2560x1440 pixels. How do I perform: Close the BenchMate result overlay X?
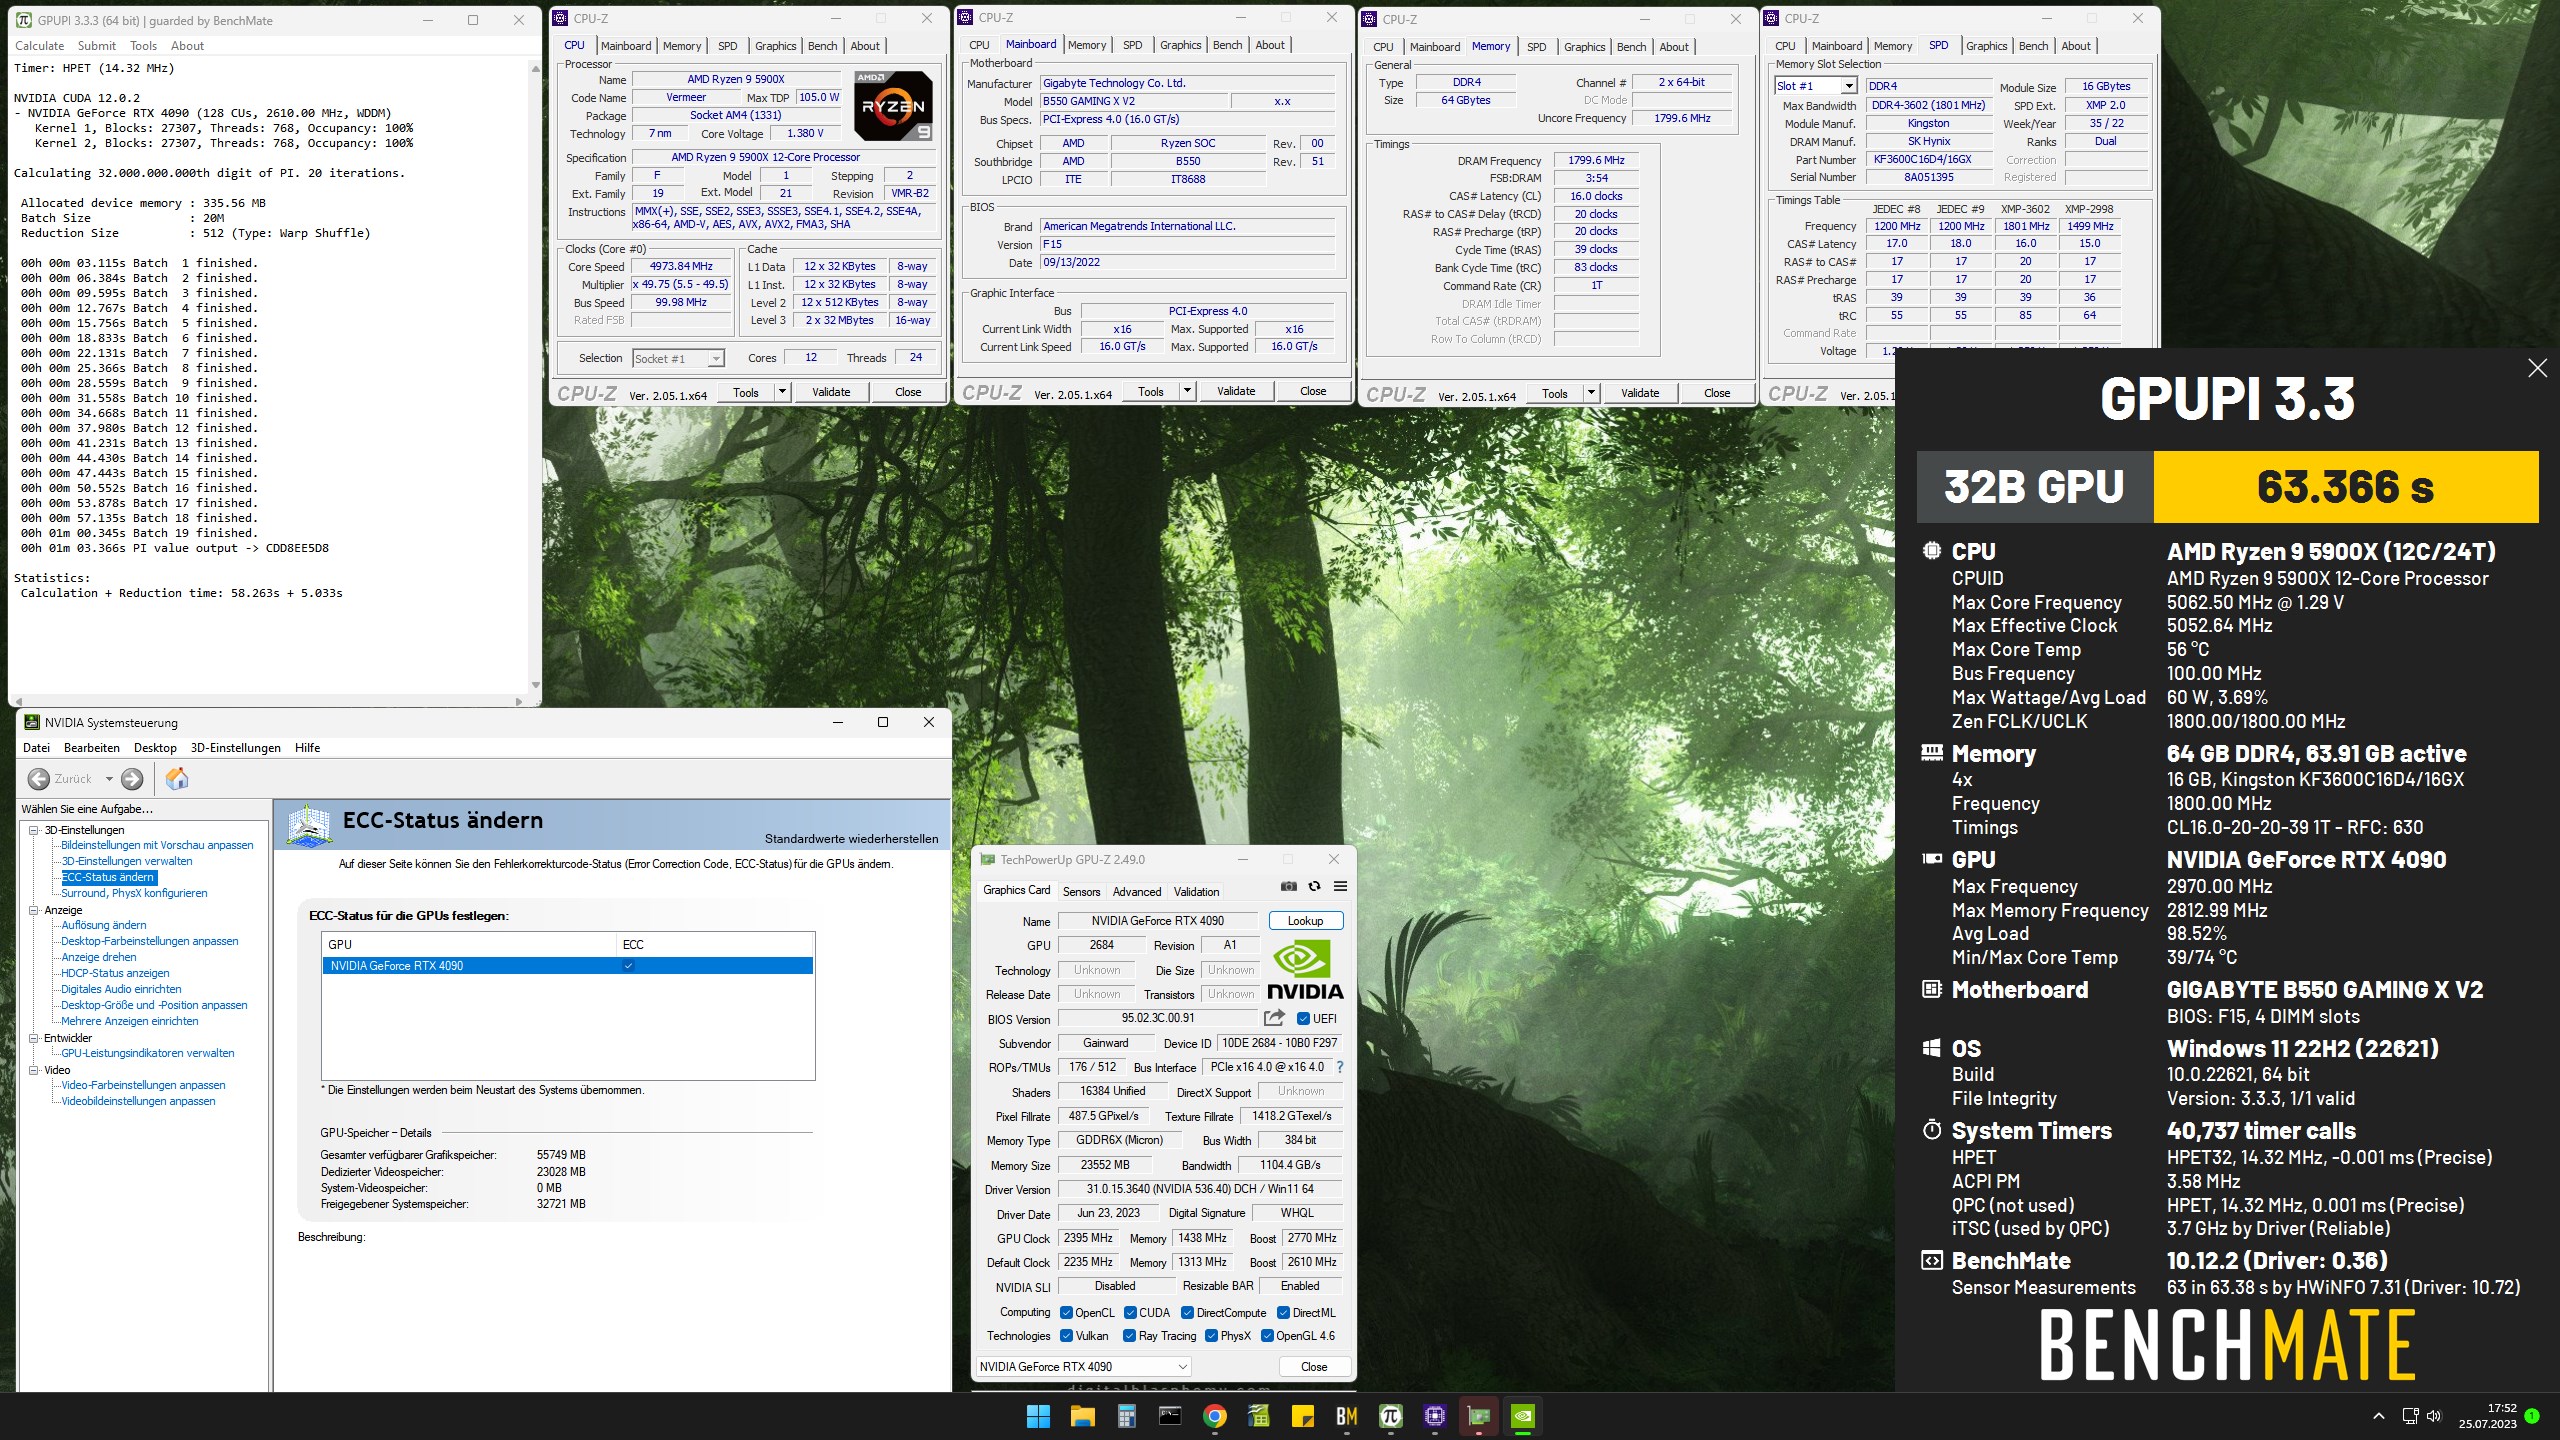2537,368
